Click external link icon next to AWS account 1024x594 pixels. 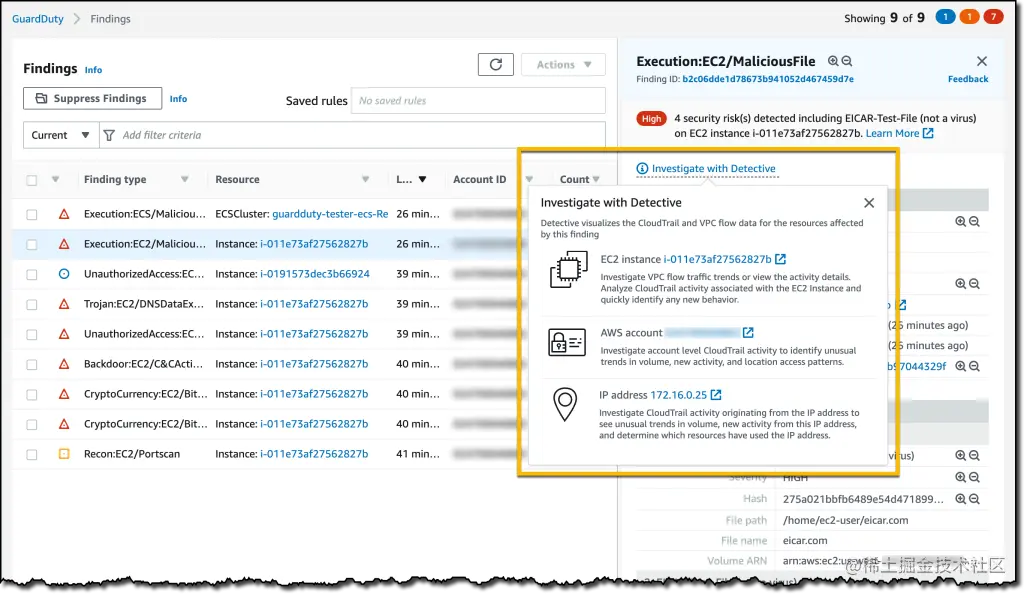point(748,333)
